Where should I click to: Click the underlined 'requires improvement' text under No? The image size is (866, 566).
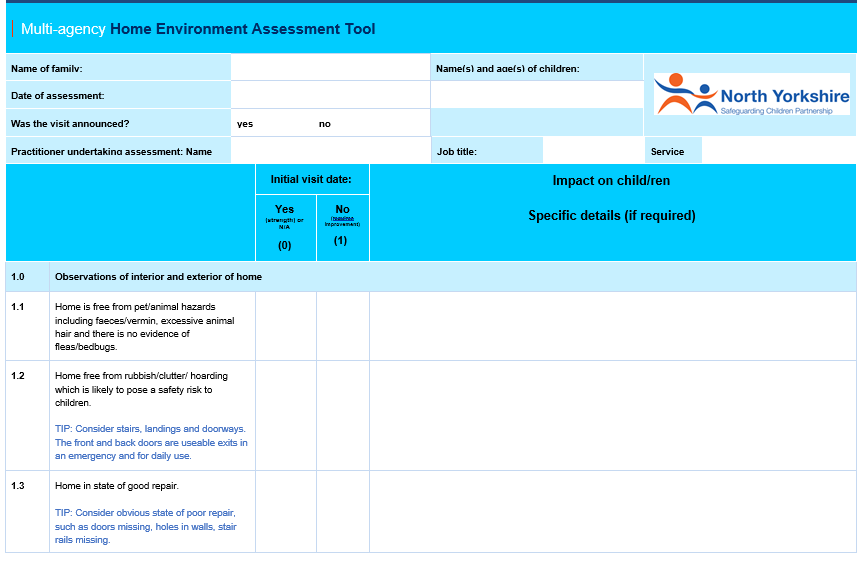[343, 221]
